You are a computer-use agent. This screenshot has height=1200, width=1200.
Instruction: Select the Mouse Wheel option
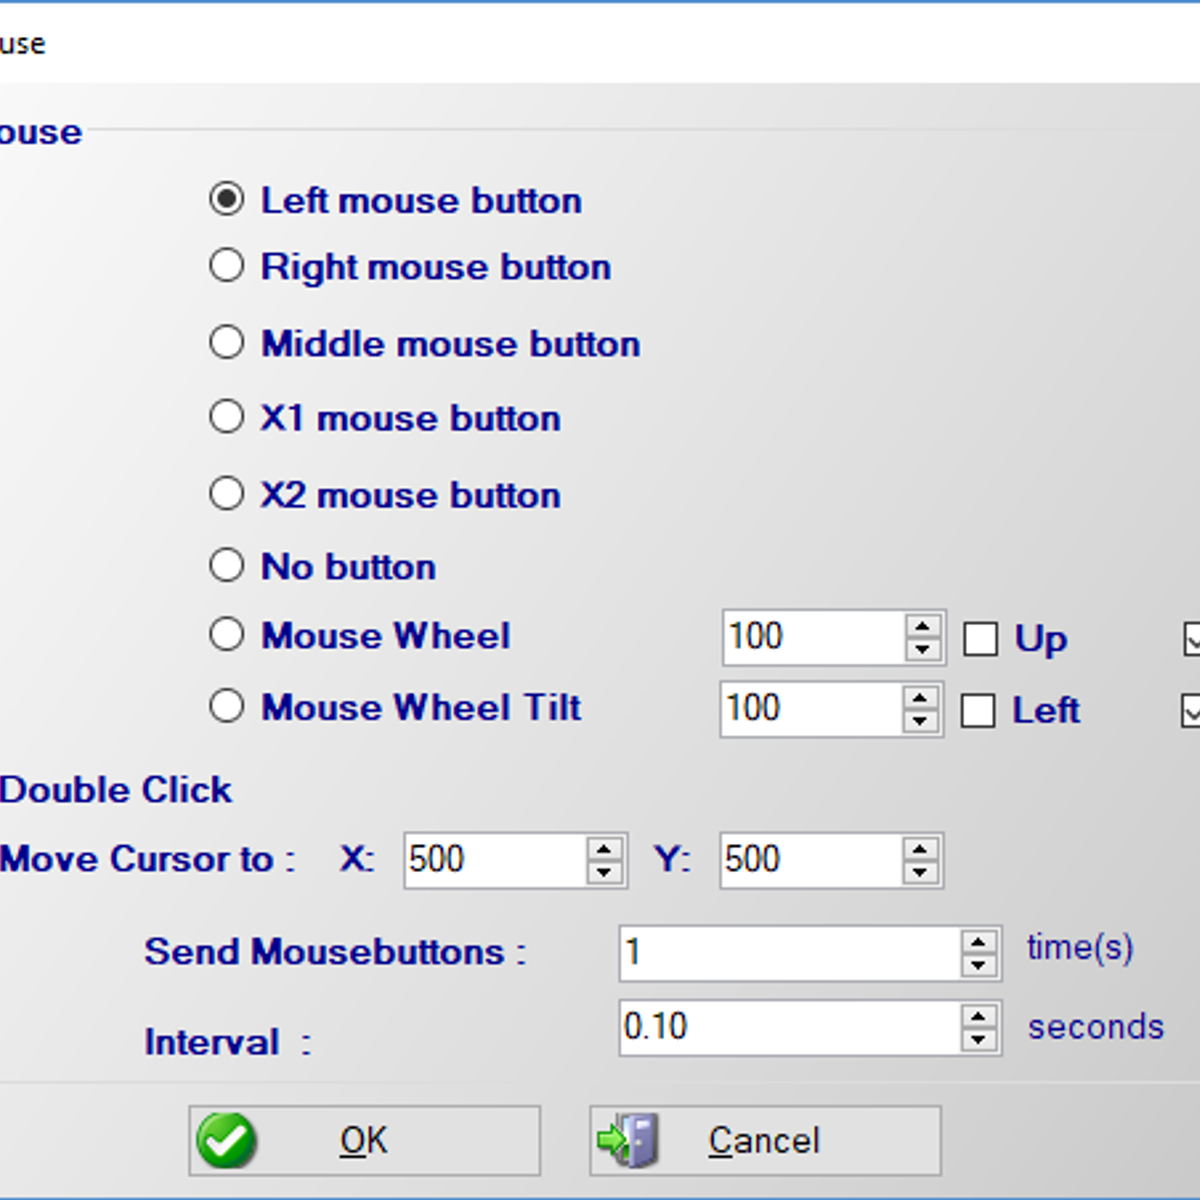227,634
